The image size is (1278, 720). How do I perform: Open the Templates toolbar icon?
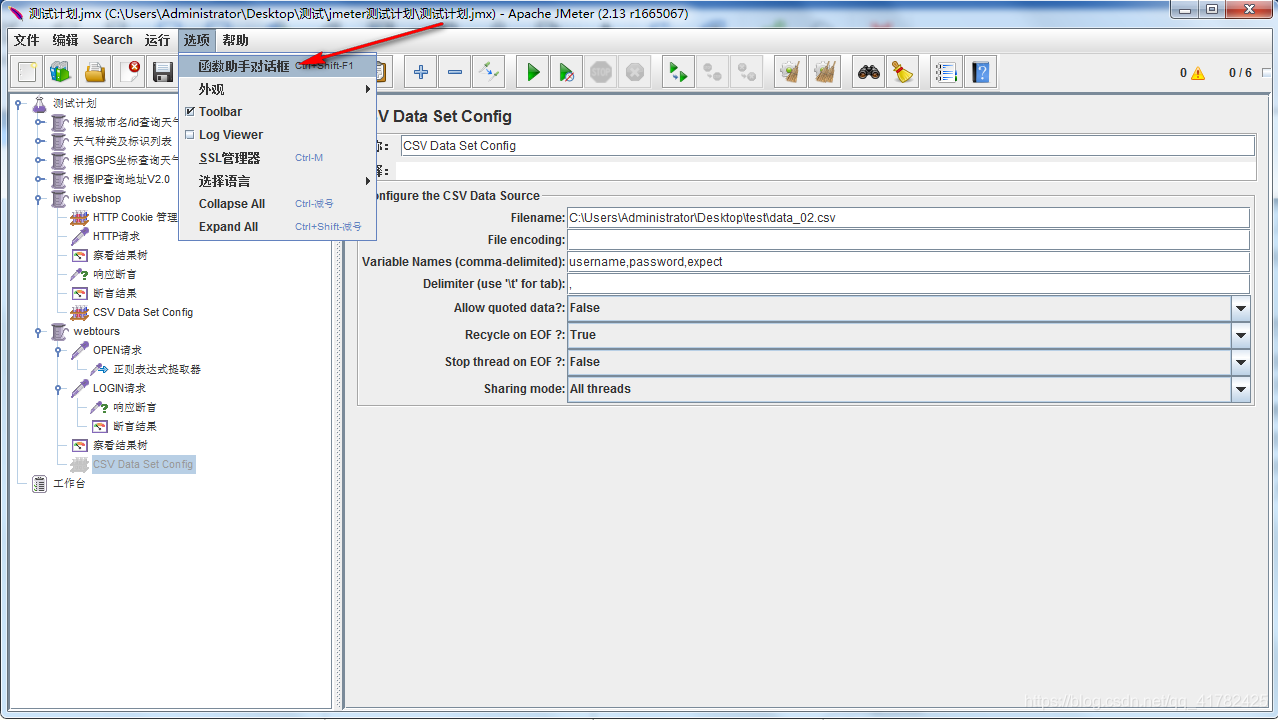pyautogui.click(x=61, y=72)
